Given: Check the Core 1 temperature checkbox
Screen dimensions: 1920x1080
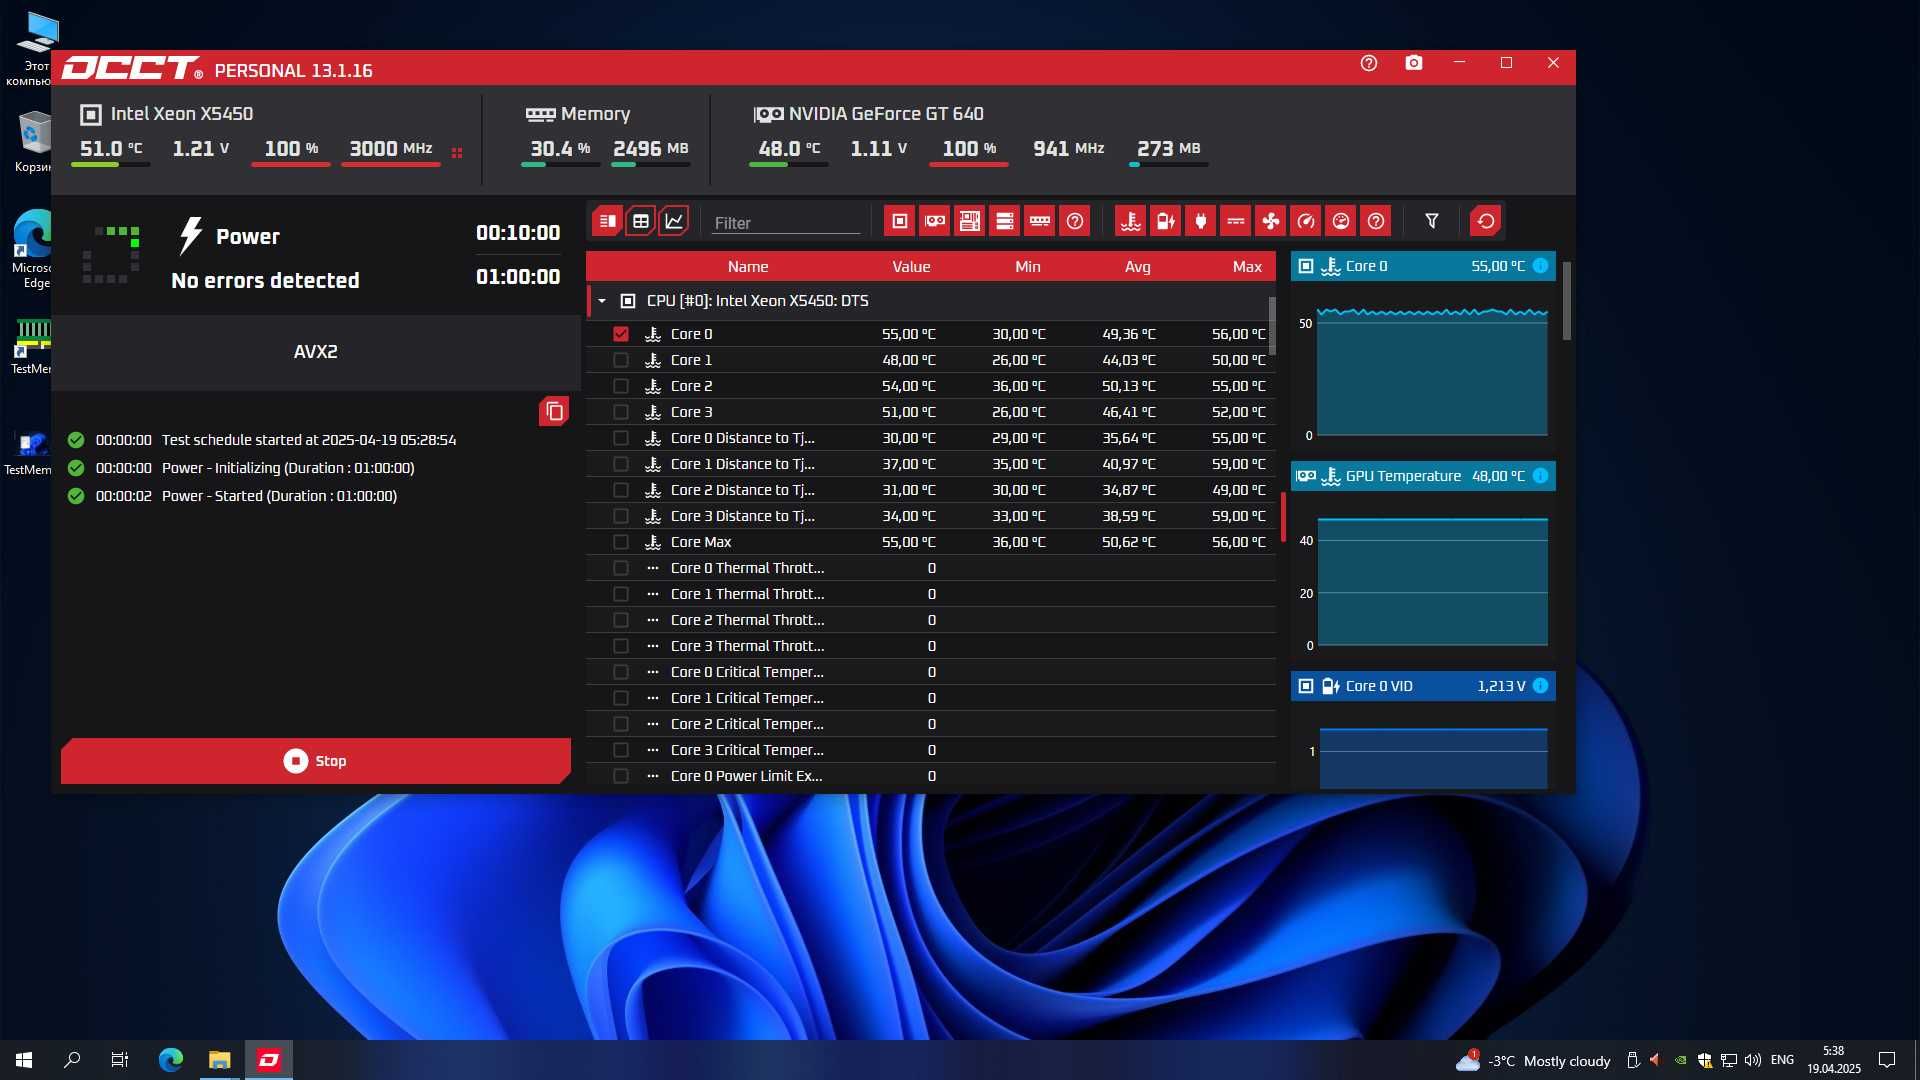Looking at the screenshot, I should click(621, 360).
